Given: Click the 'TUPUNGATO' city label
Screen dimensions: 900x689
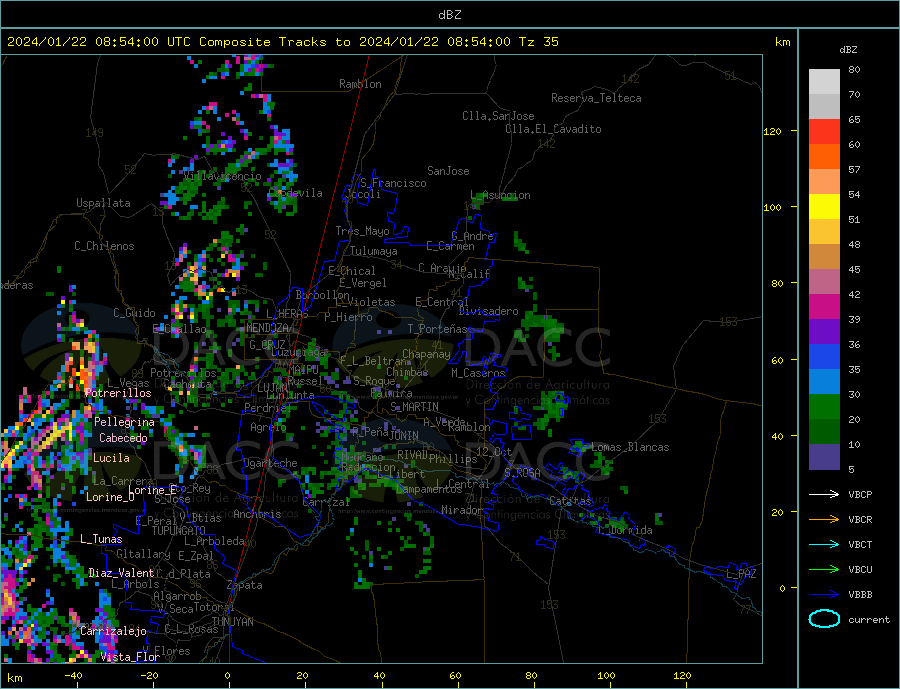Looking at the screenshot, I should 179,531.
